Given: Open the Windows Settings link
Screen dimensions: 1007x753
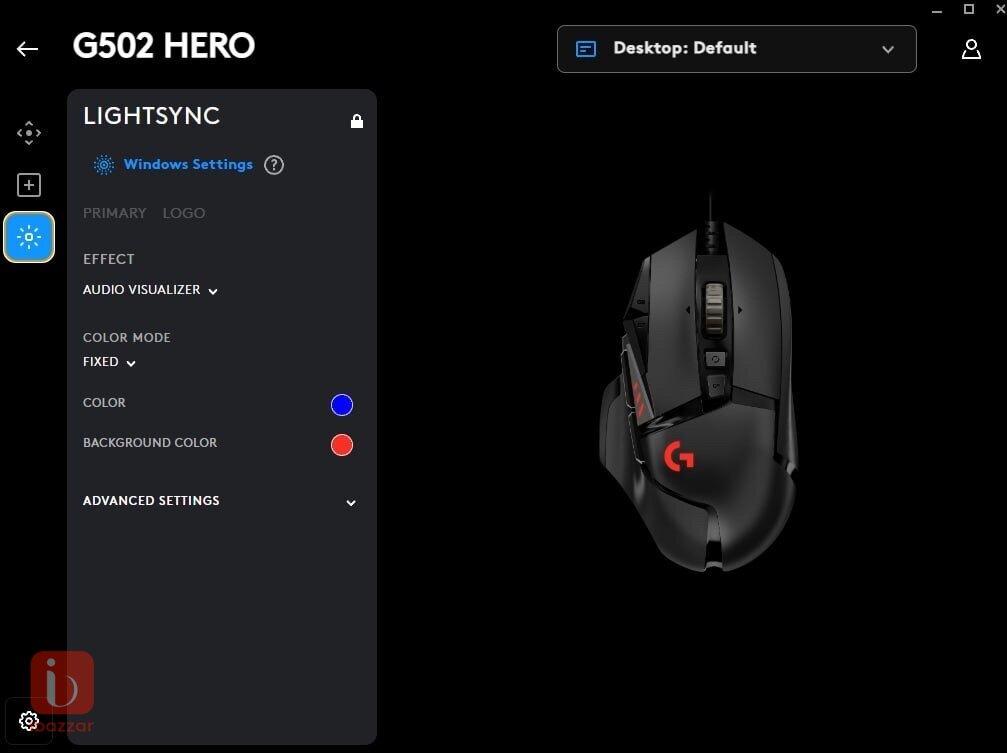Looking at the screenshot, I should (188, 164).
